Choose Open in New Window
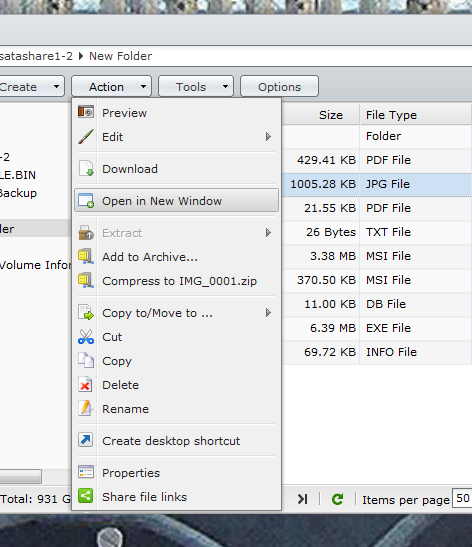 tap(177, 201)
